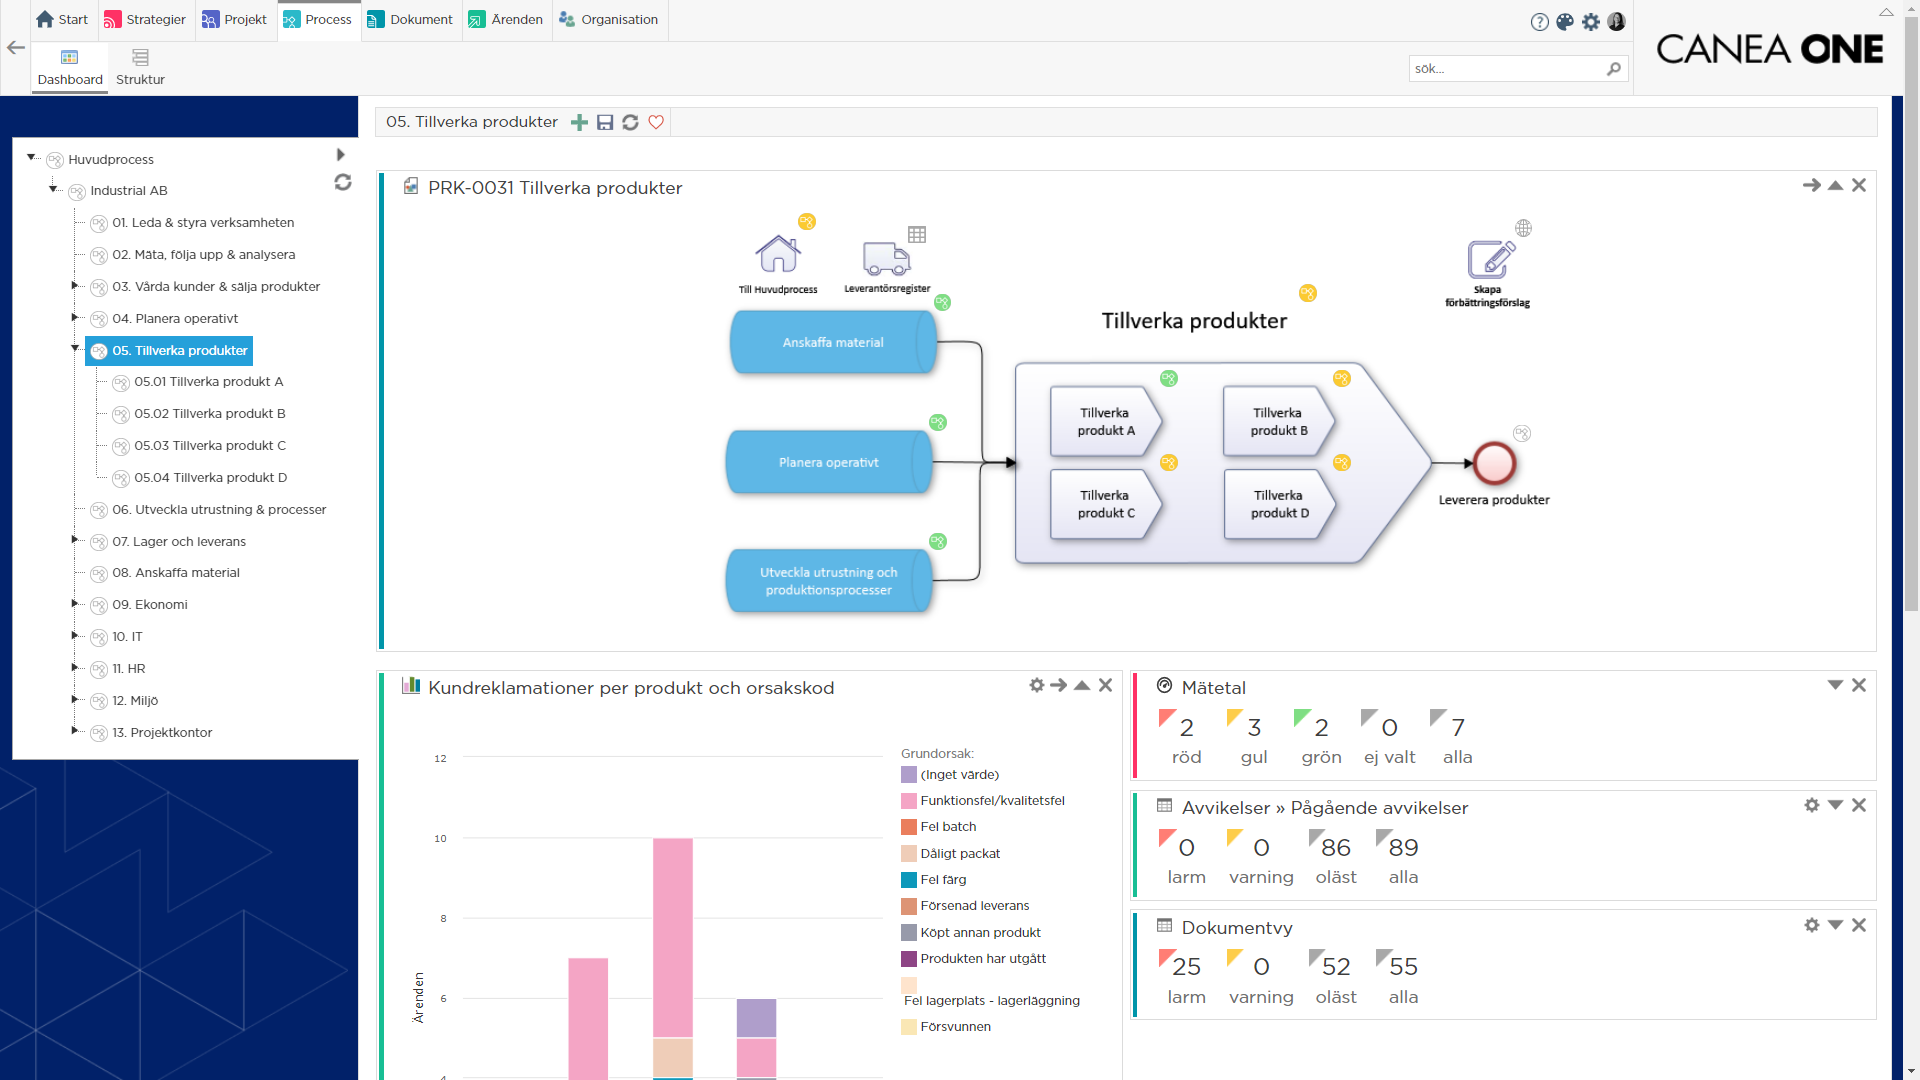The image size is (1920, 1080).
Task: Switch to the Struktur tab
Action: click(x=140, y=67)
